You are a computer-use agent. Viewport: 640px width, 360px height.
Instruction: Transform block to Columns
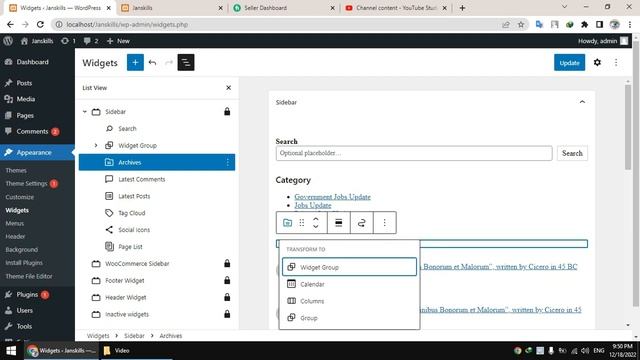tap(349, 301)
